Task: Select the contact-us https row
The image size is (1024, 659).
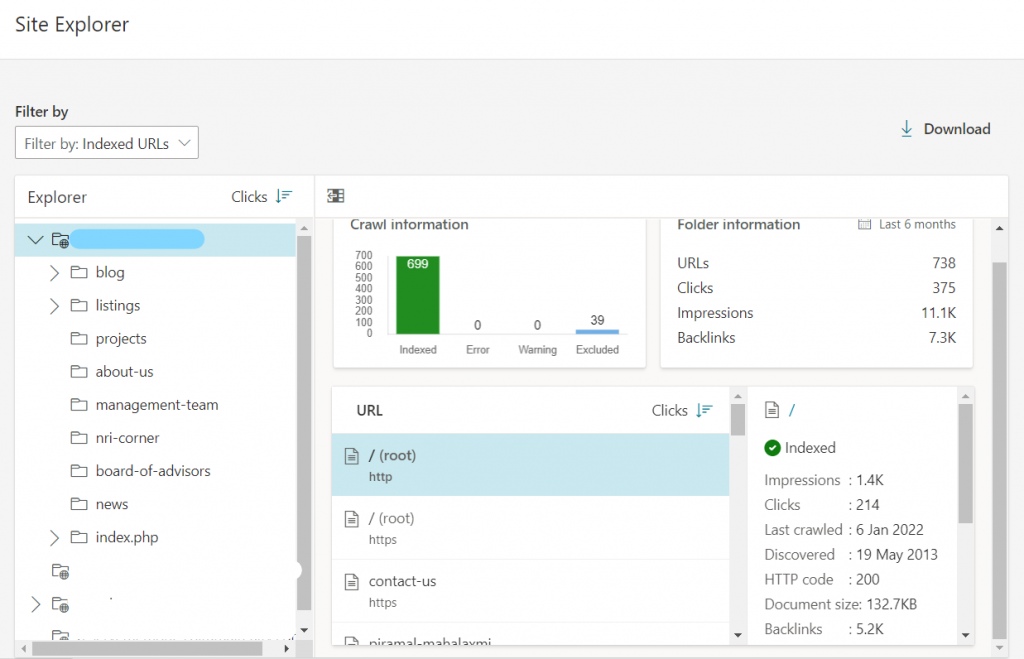Action: pos(530,591)
